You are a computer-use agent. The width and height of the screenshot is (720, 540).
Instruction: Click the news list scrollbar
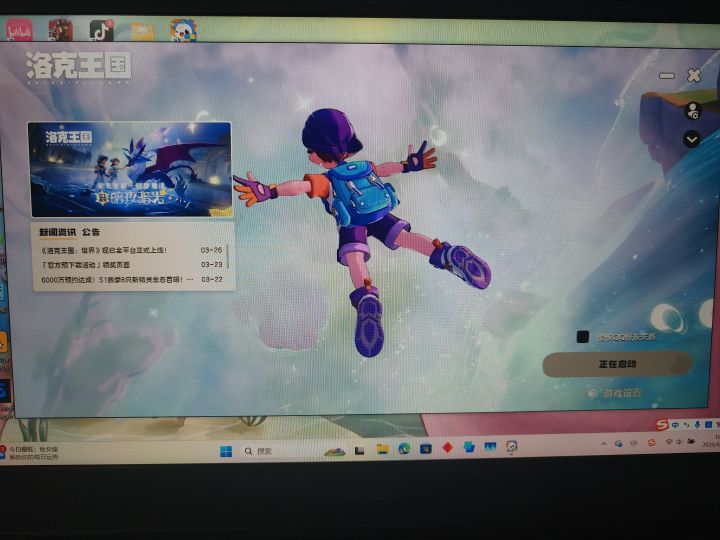[x=228, y=257]
